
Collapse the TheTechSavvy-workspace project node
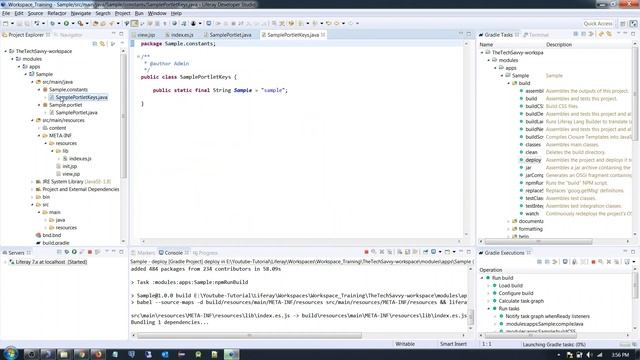[x=6, y=51]
